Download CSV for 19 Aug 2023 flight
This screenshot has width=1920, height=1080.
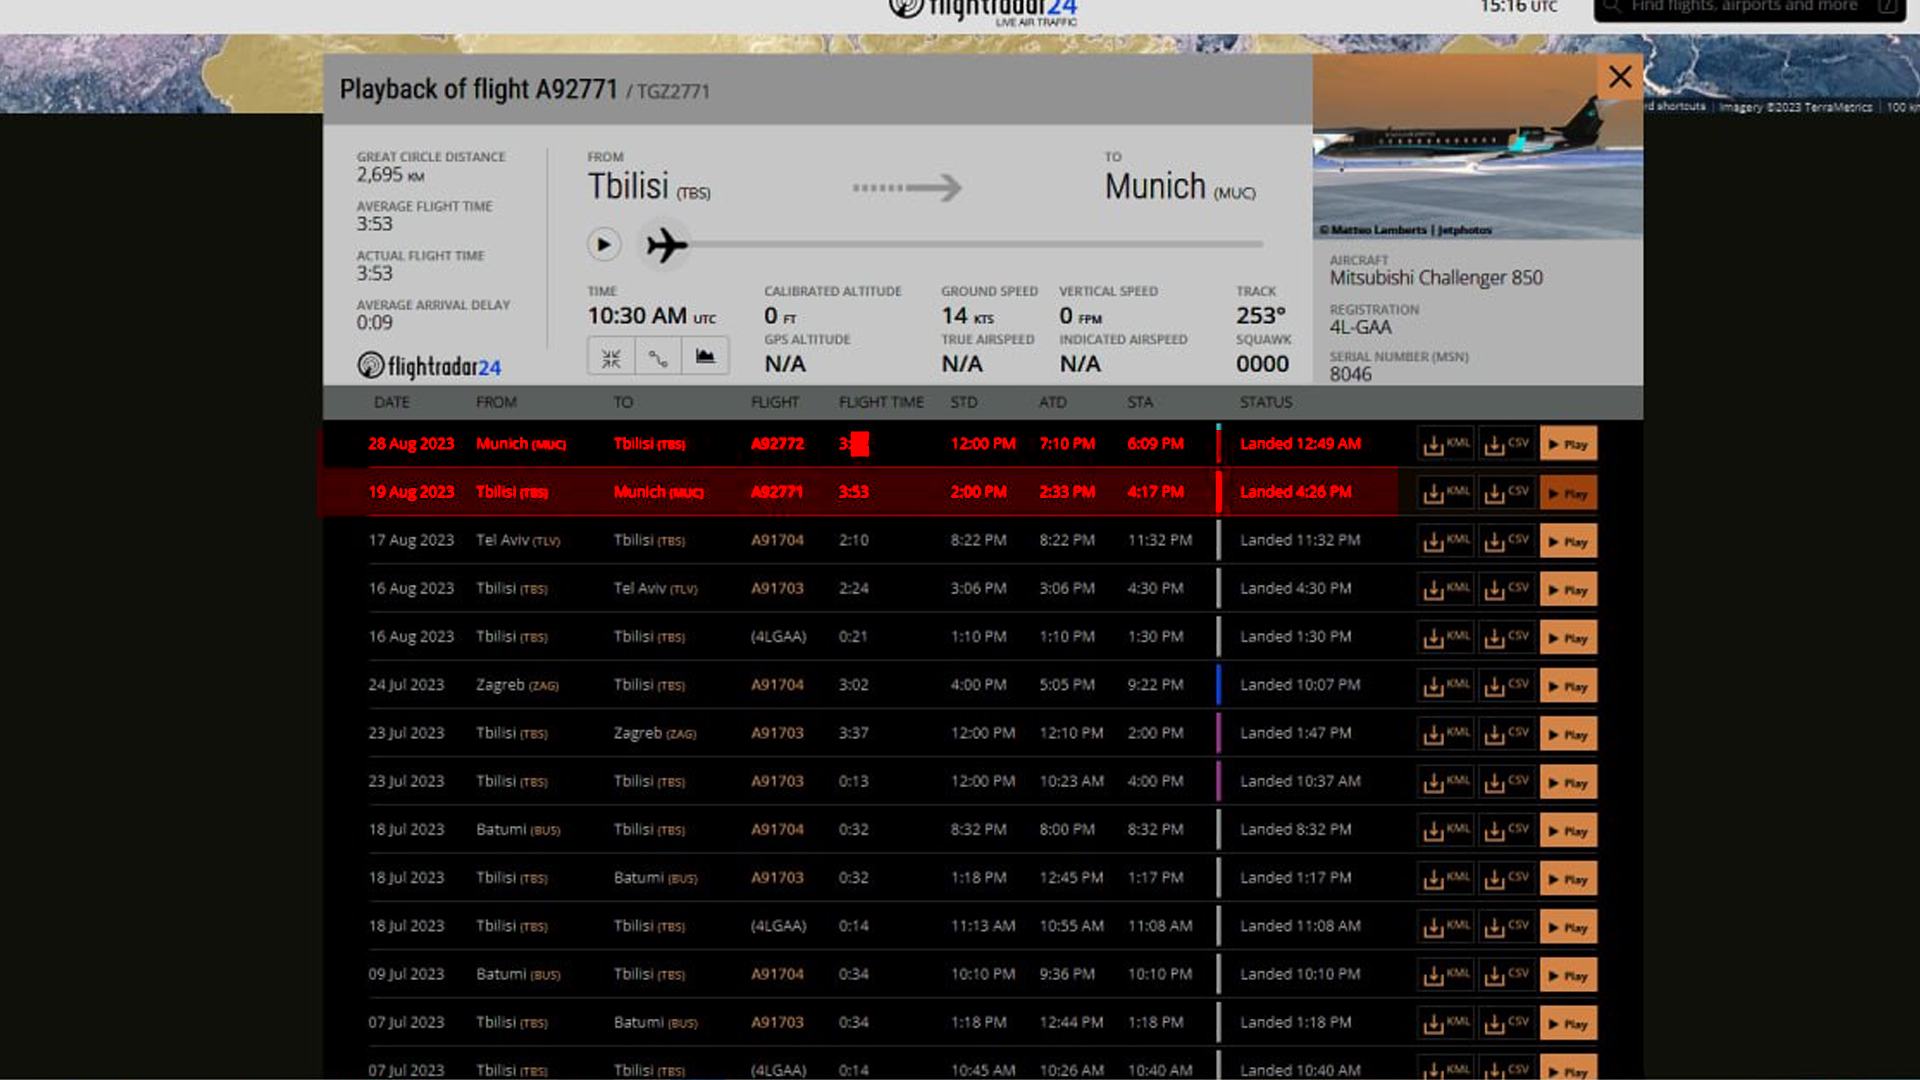(1506, 493)
